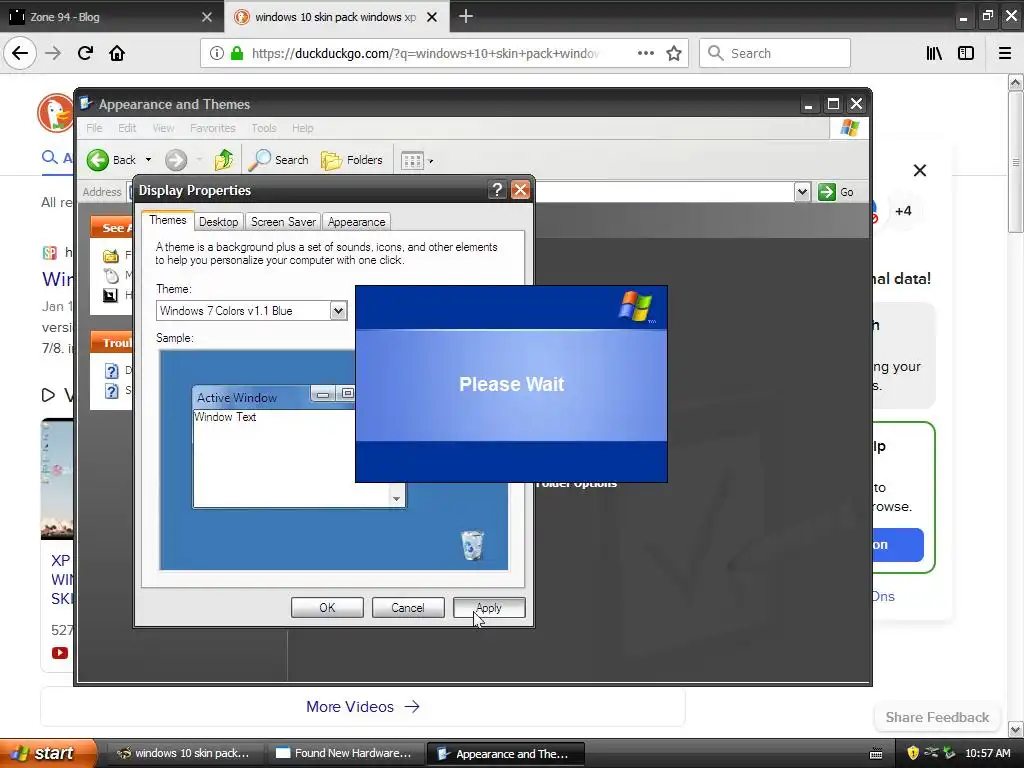Switch to Themes tab
The width and height of the screenshot is (1024, 768).
click(x=168, y=221)
